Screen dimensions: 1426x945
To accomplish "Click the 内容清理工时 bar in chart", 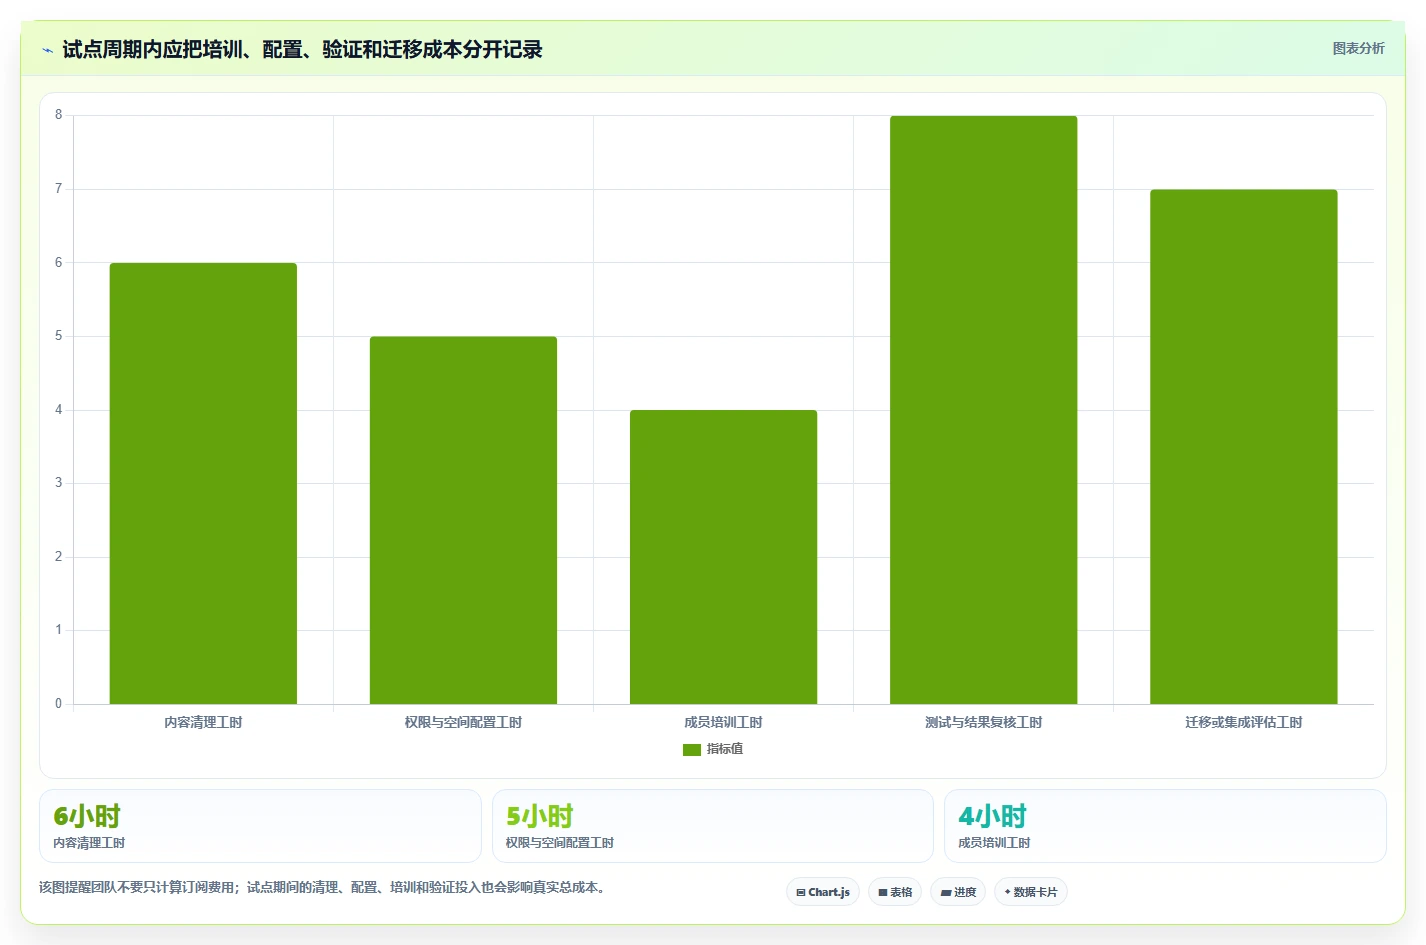I will (203, 483).
